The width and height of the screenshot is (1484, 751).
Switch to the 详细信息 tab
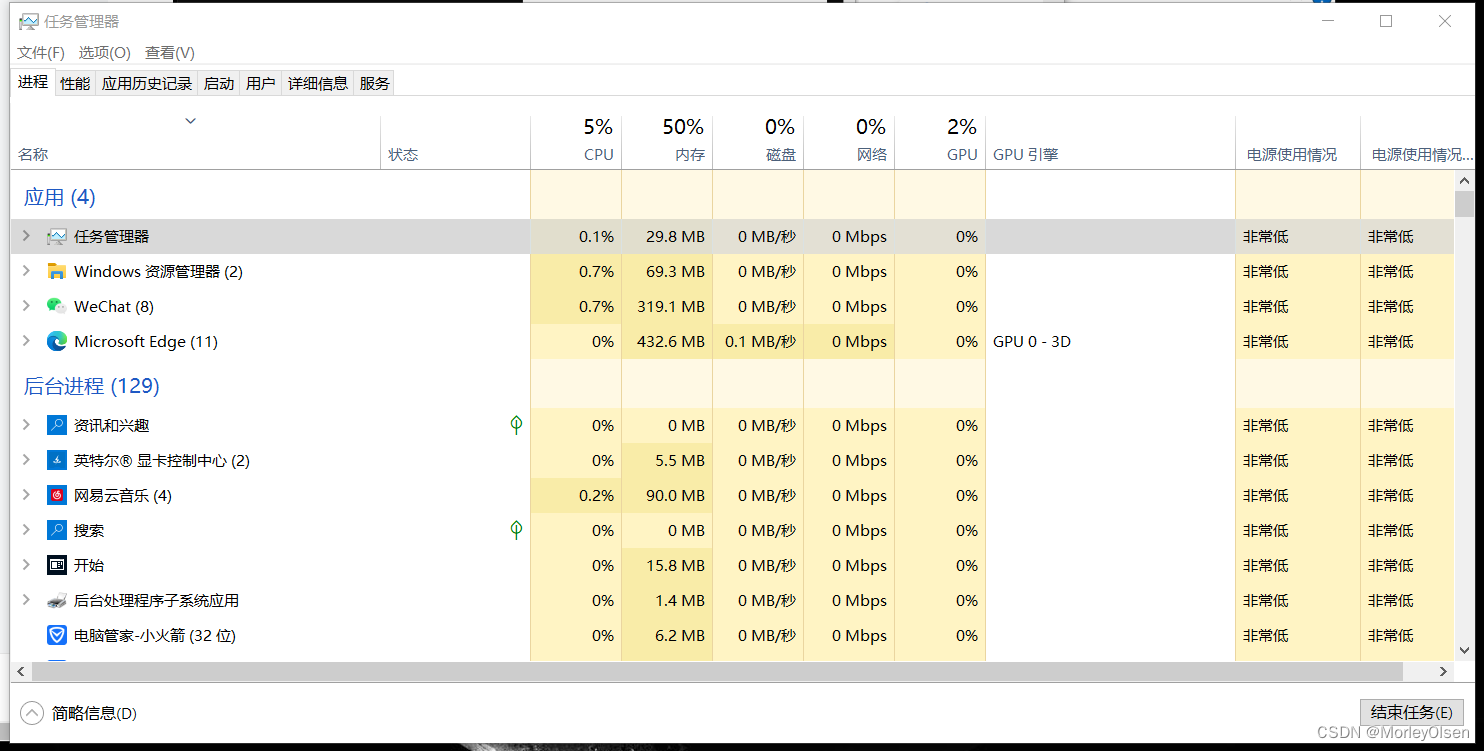(318, 84)
